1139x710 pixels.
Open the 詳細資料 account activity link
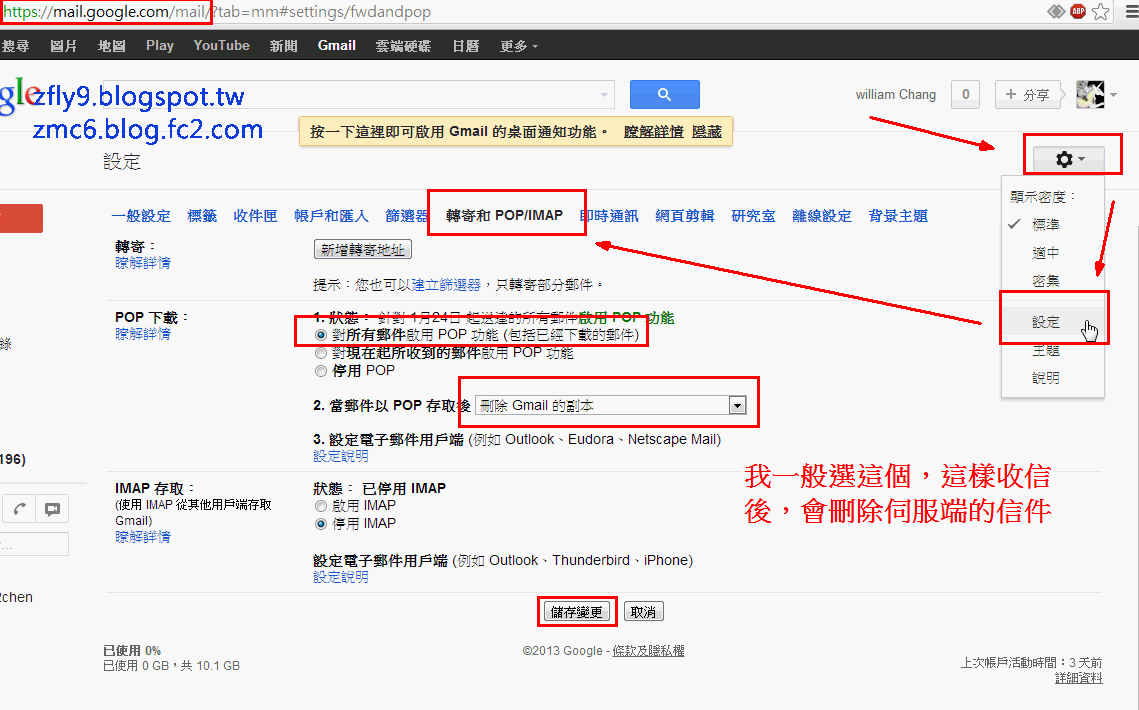[1079, 678]
